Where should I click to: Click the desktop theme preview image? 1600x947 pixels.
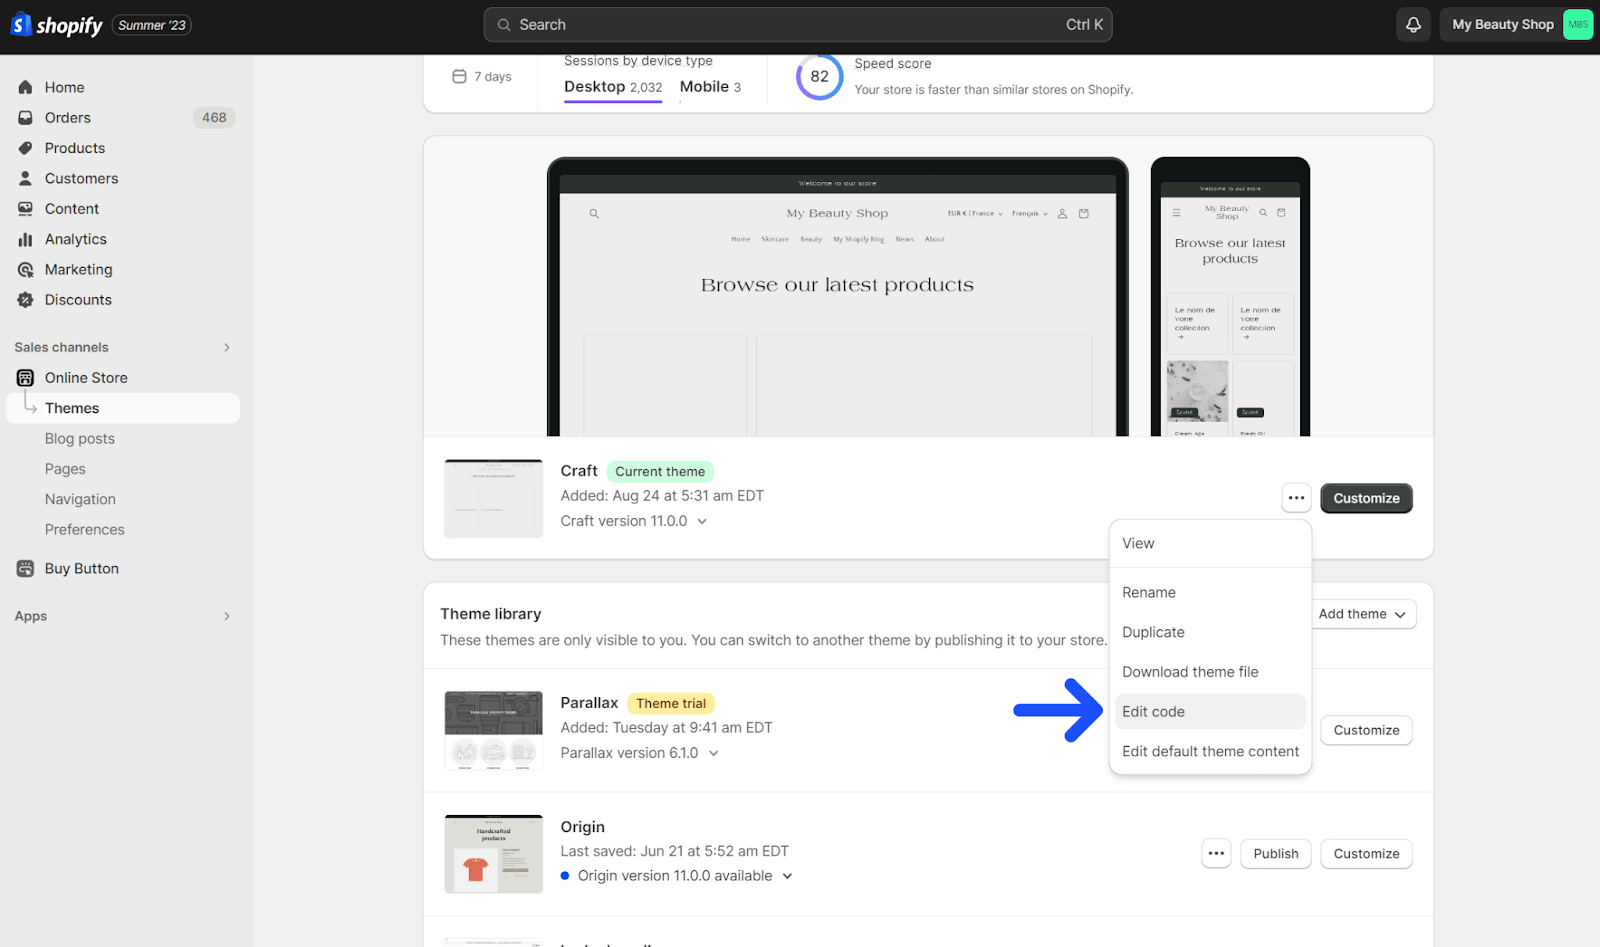[x=838, y=297]
